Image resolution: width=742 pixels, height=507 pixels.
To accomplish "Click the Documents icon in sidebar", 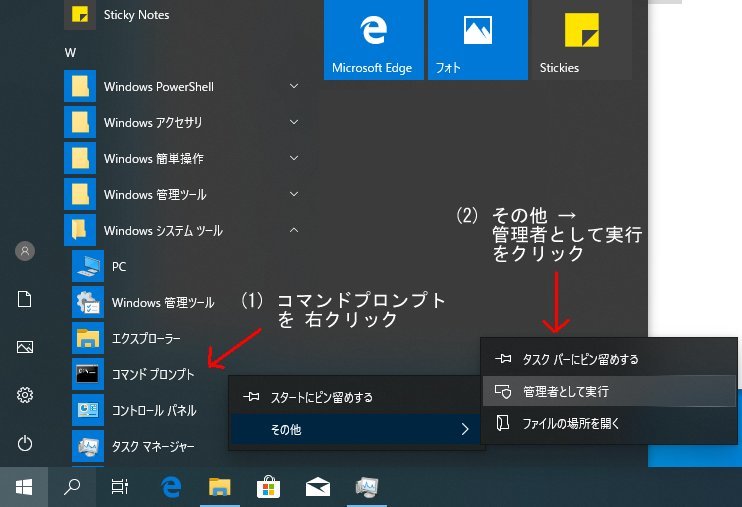I will [x=25, y=299].
